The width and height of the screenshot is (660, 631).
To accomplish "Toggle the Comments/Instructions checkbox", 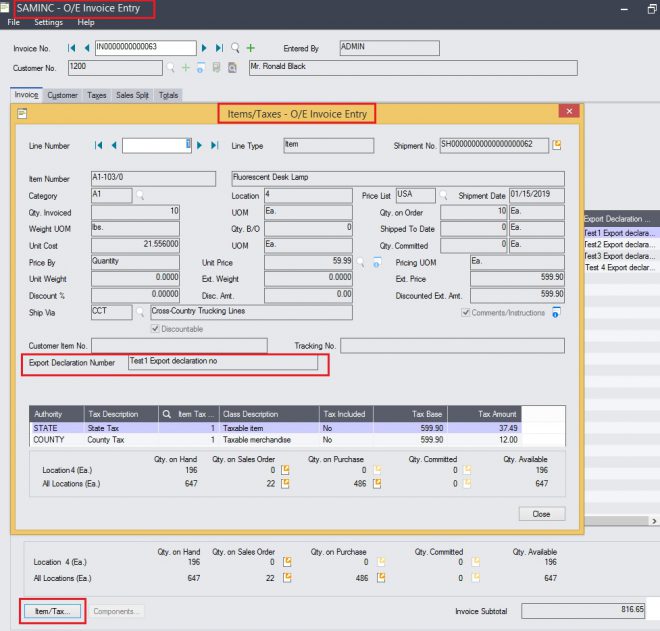I will click(465, 312).
